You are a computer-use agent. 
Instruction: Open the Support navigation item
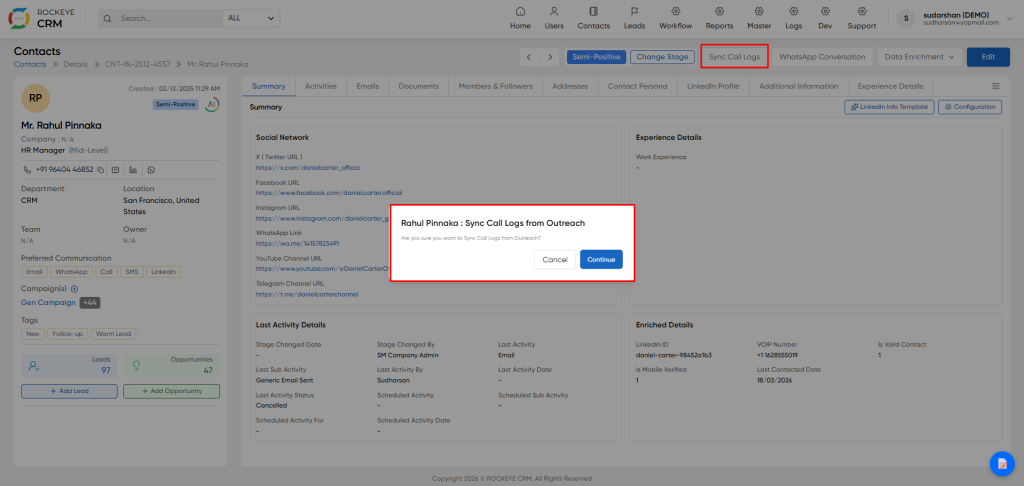coord(861,18)
